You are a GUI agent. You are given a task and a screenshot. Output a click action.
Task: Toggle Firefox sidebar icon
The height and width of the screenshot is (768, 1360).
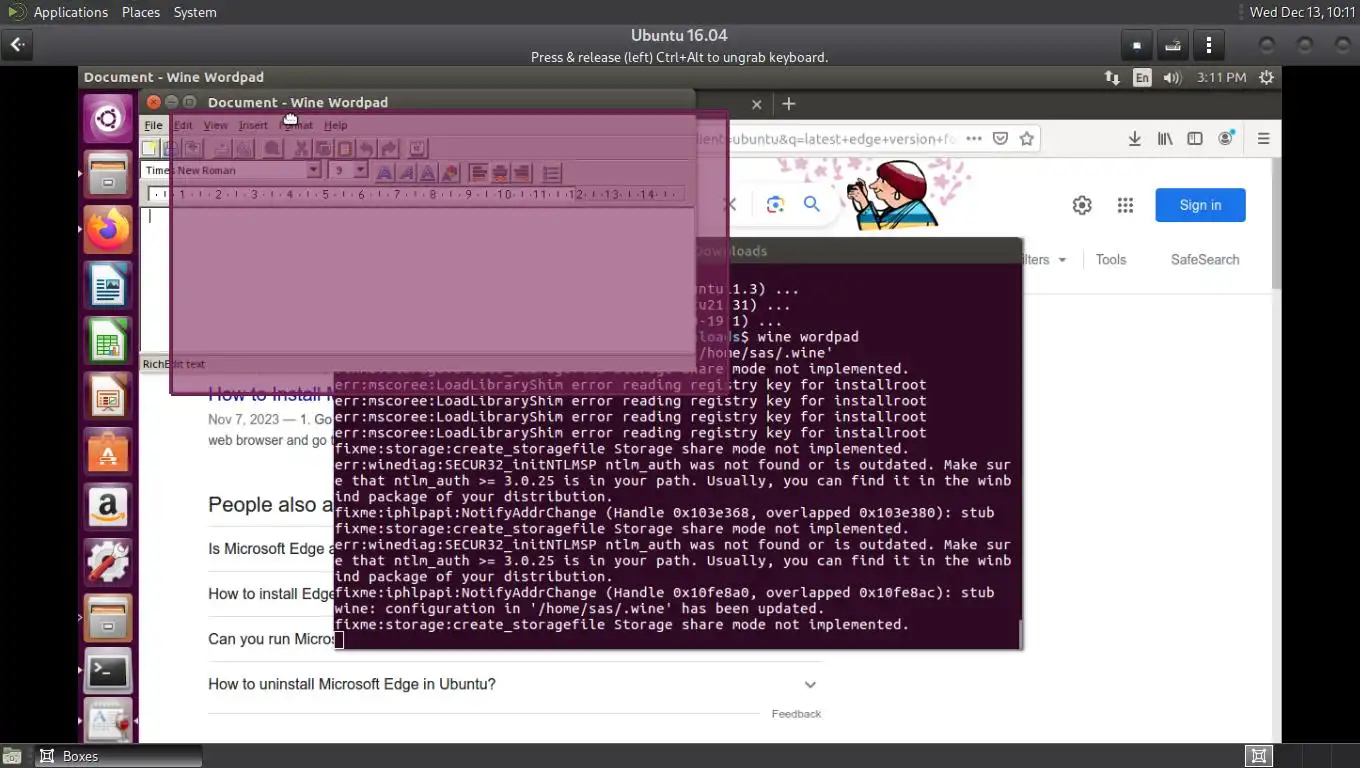point(1195,139)
